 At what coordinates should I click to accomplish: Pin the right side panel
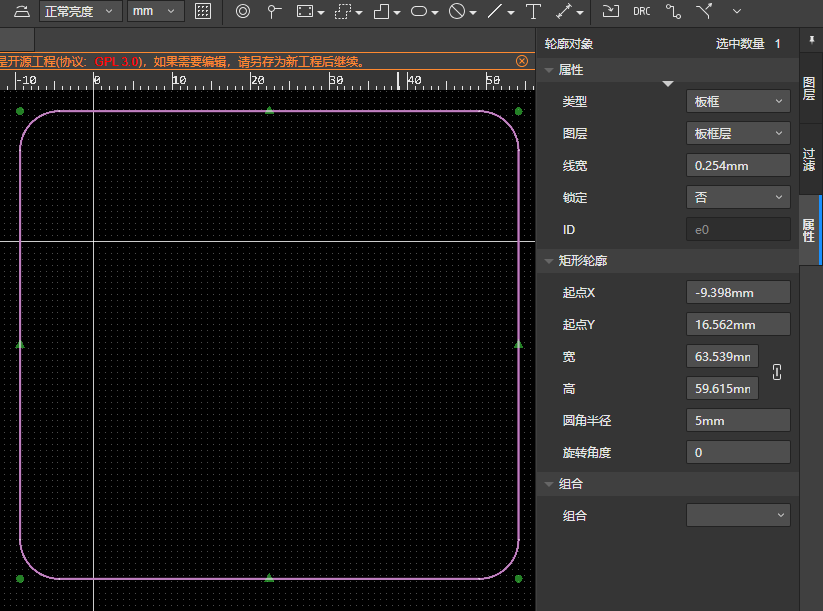tap(811, 40)
